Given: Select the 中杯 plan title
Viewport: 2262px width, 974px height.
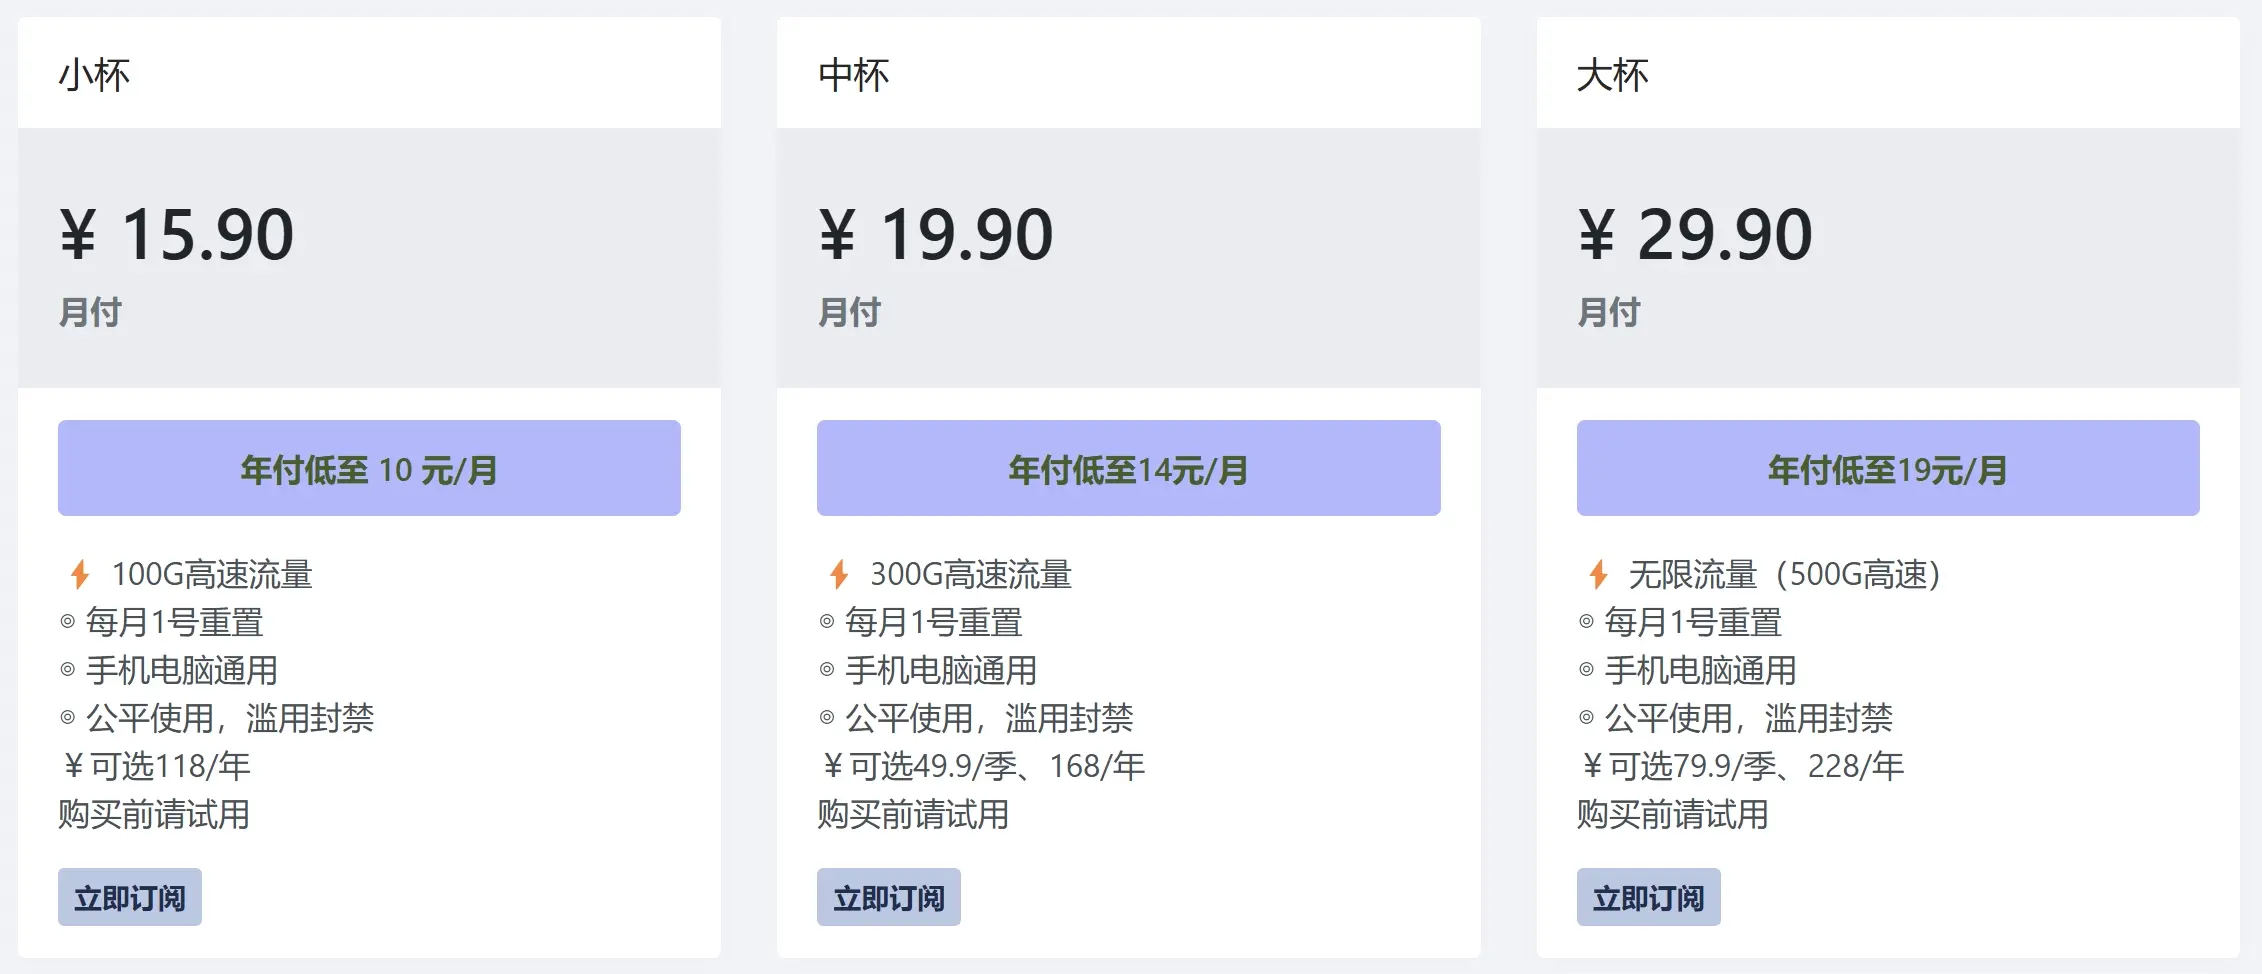Looking at the screenshot, I should point(853,75).
